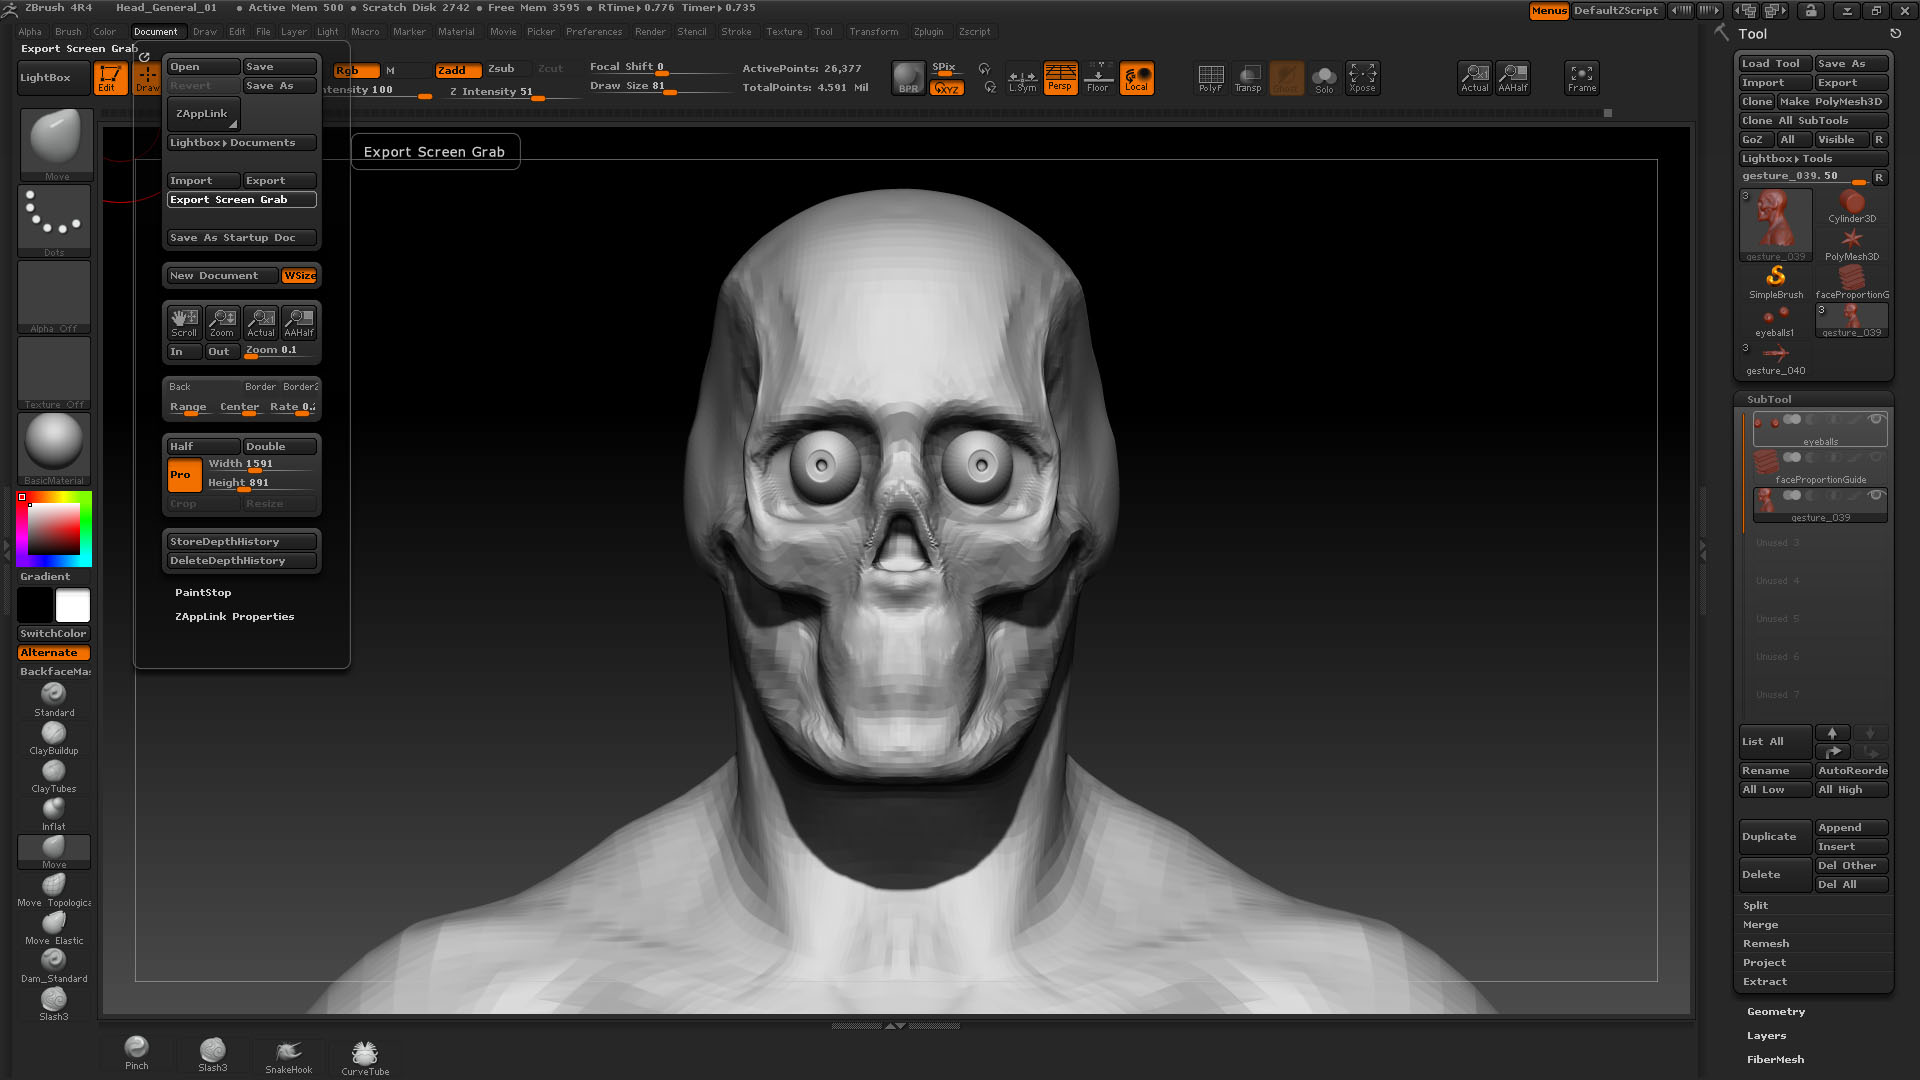The image size is (1920, 1080).
Task: Select the Pinch brush
Action: coord(137,1052)
